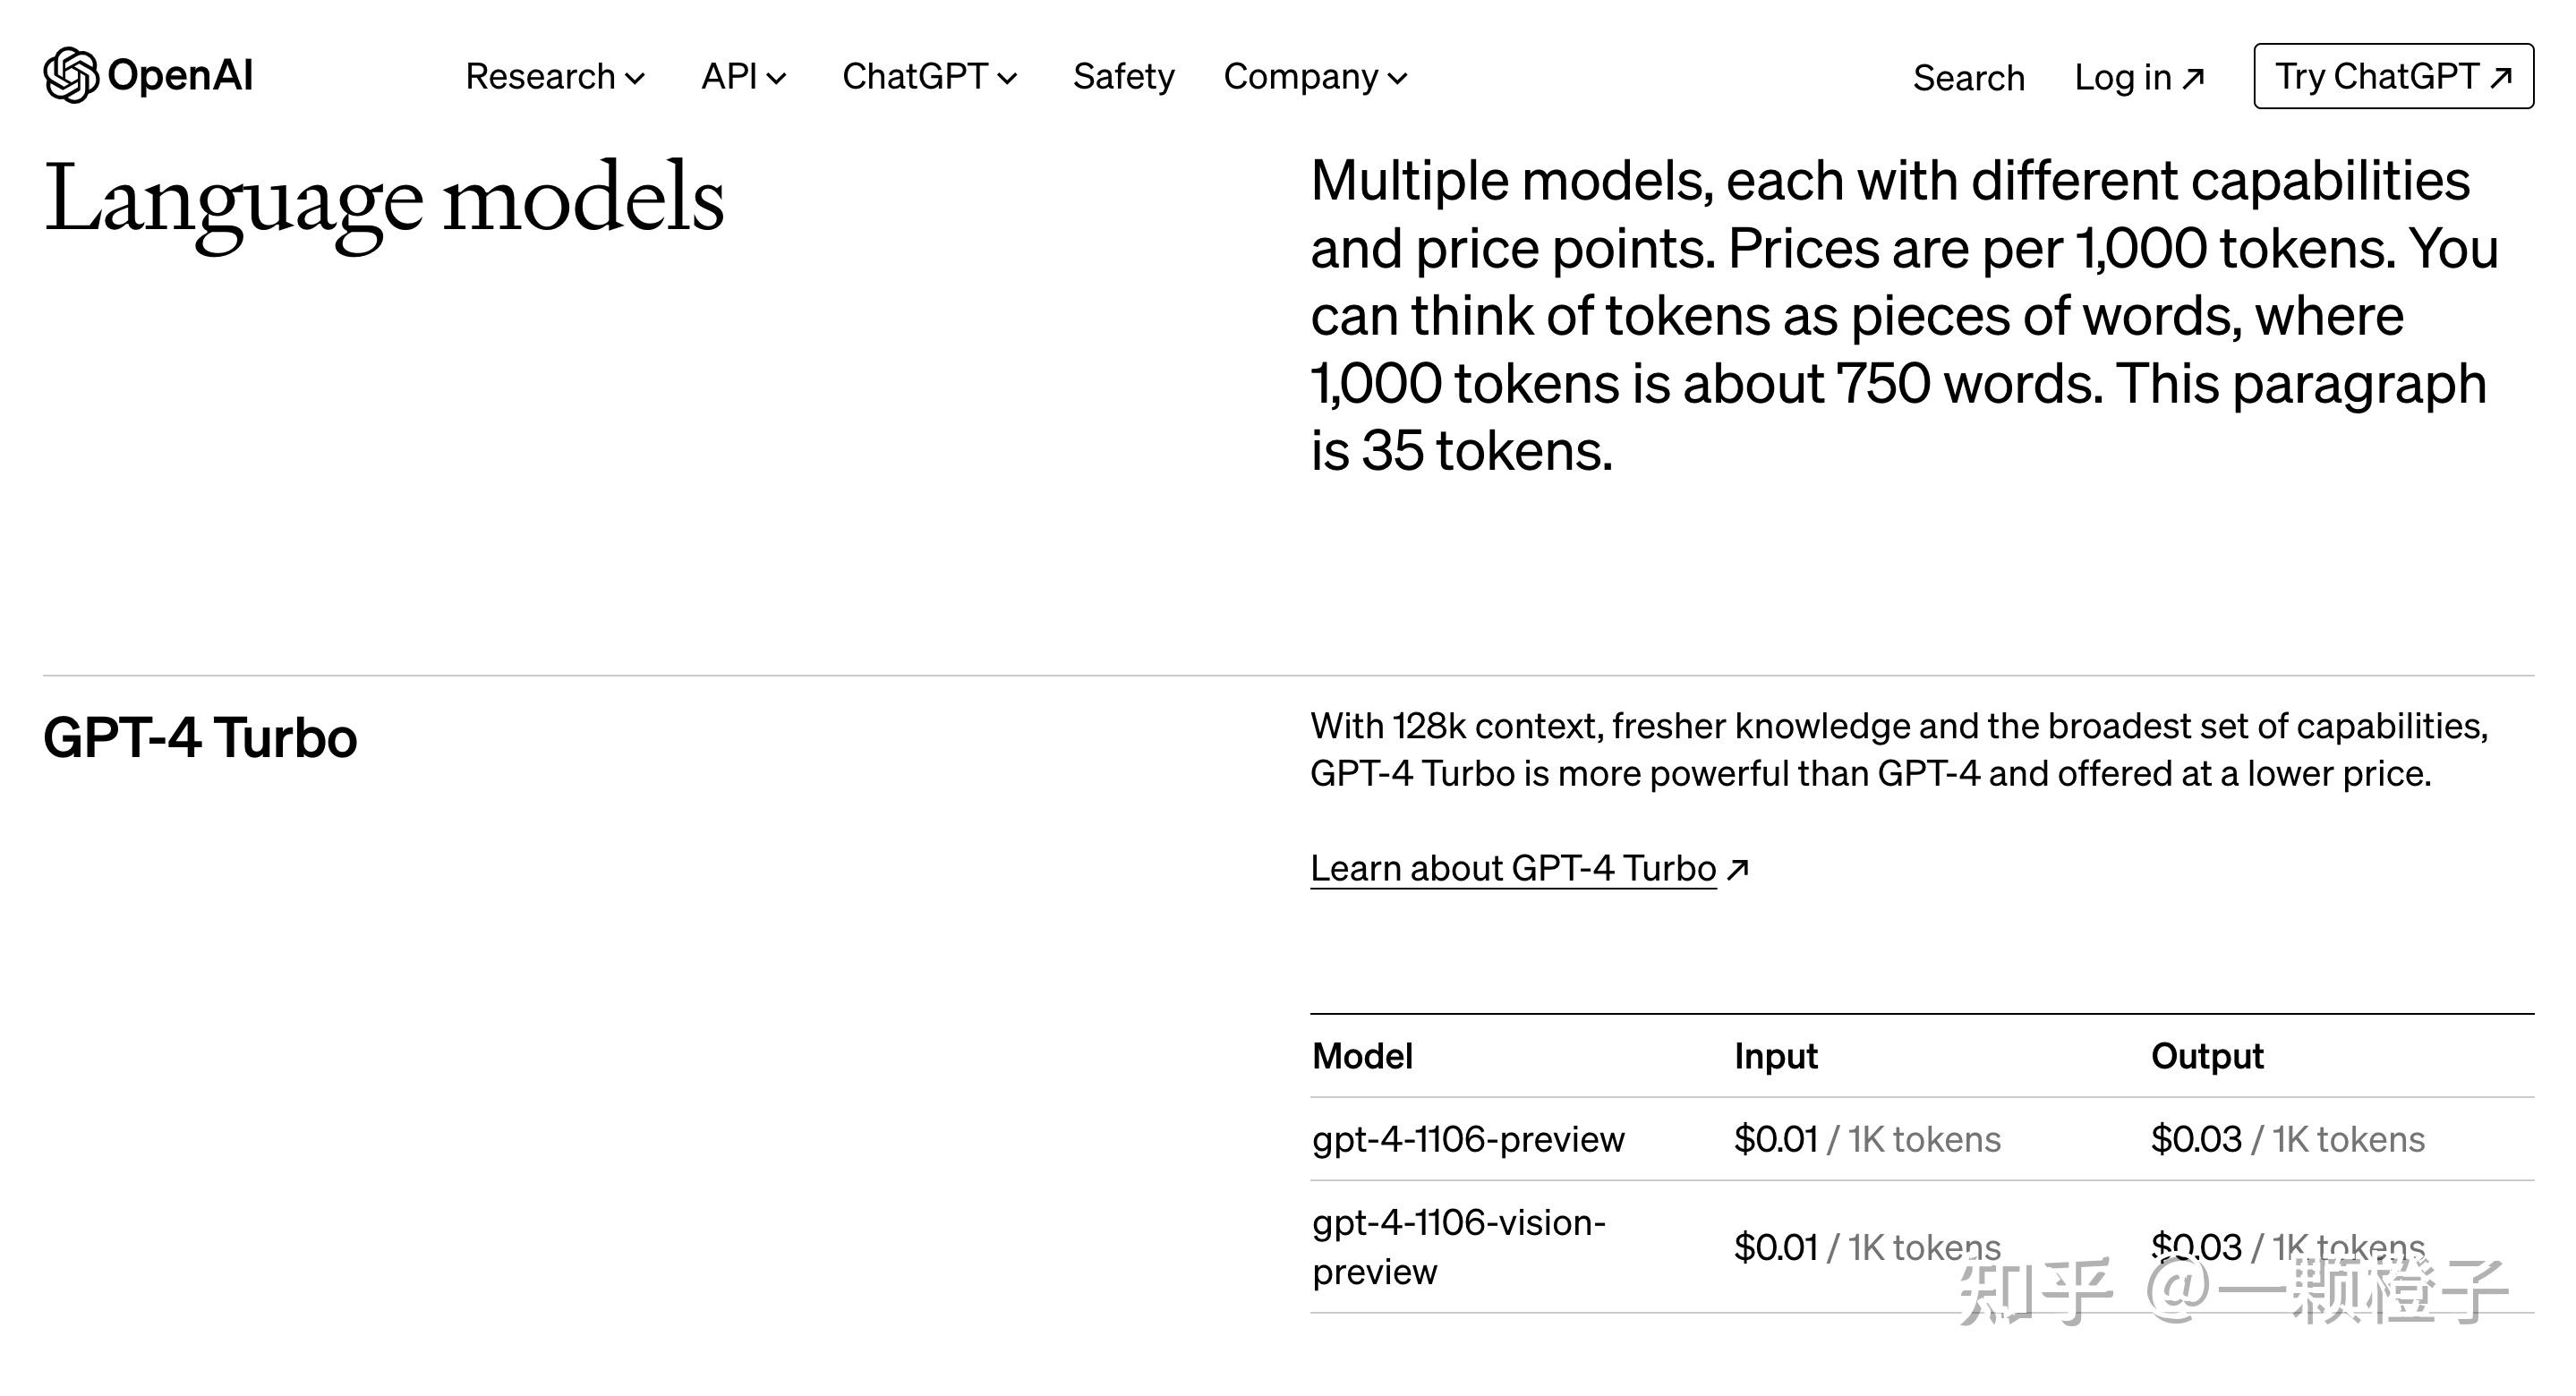The width and height of the screenshot is (2576, 1396).
Task: Expand the ChatGPT chevron arrow
Action: pos(1008,78)
